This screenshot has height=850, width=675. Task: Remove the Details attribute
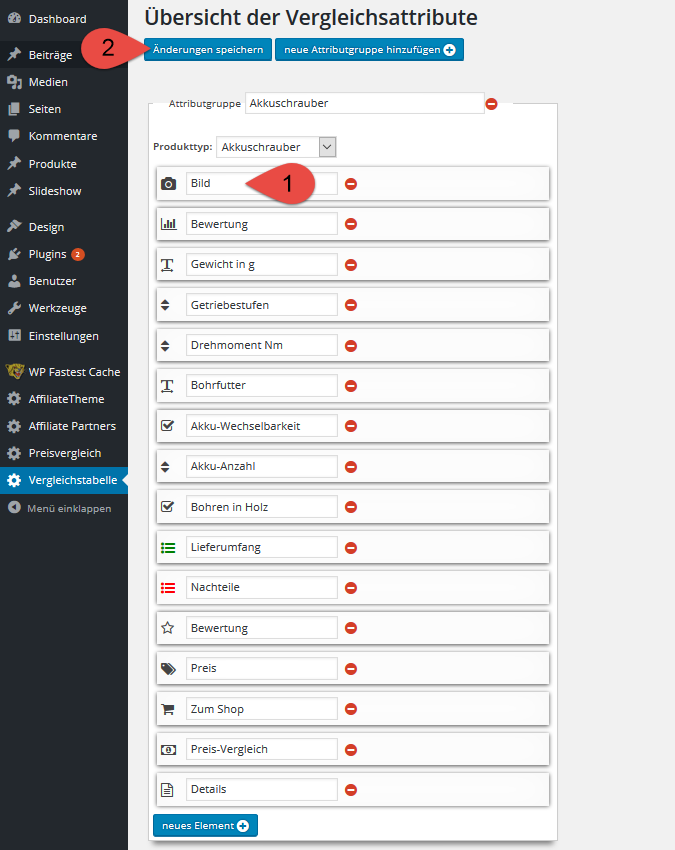click(351, 790)
